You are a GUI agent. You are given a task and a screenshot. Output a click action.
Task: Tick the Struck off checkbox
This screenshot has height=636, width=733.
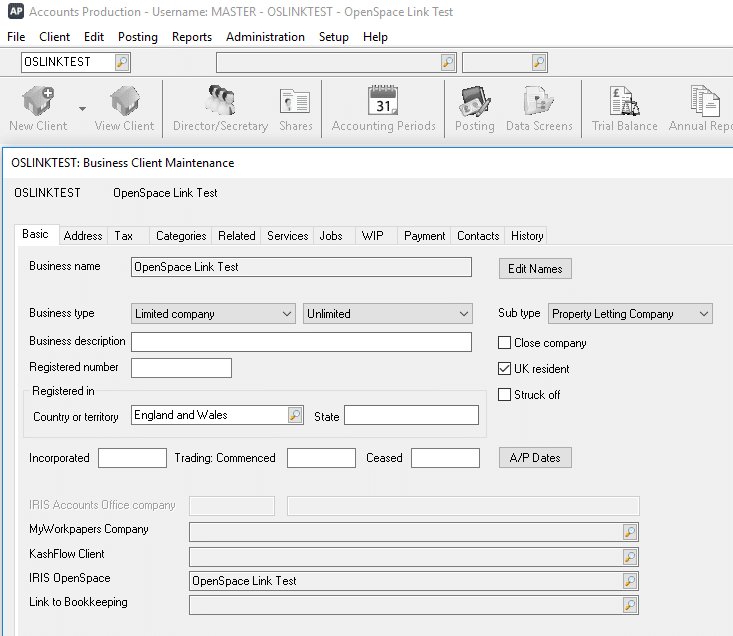click(x=504, y=394)
